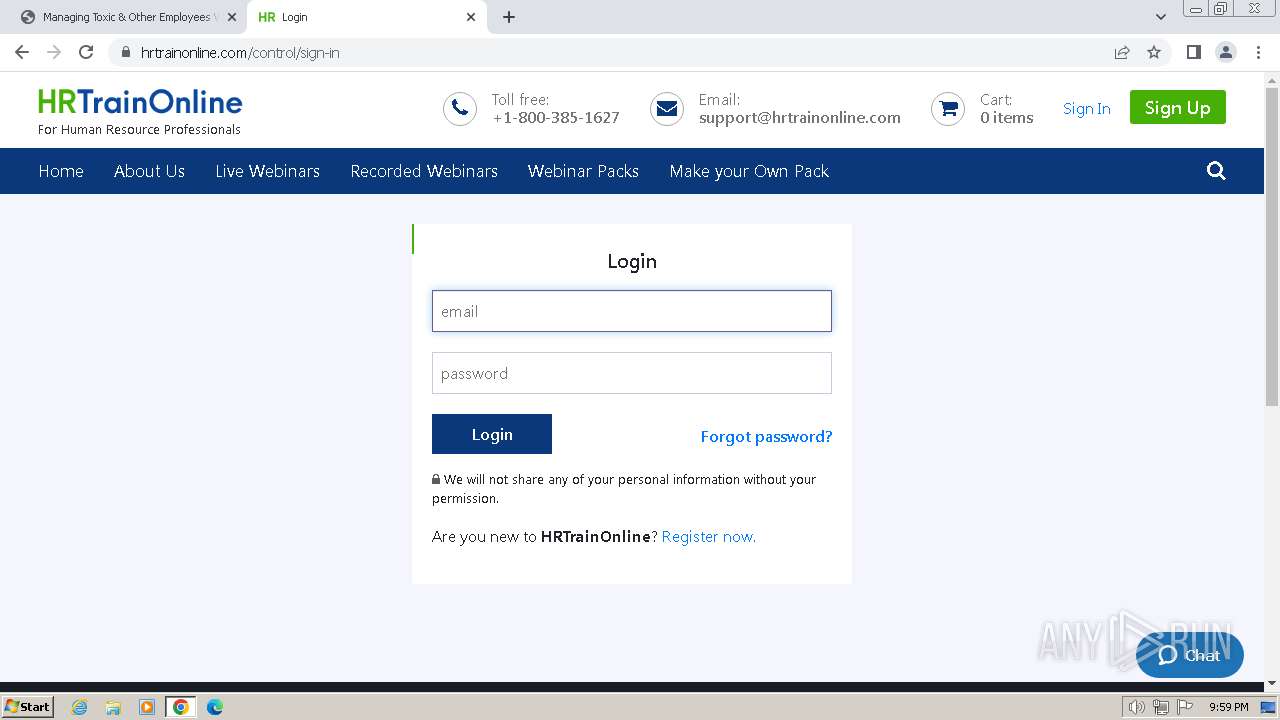This screenshot has width=1280, height=720.
Task: Open Chrome three-dot menu
Action: pos(1259,52)
